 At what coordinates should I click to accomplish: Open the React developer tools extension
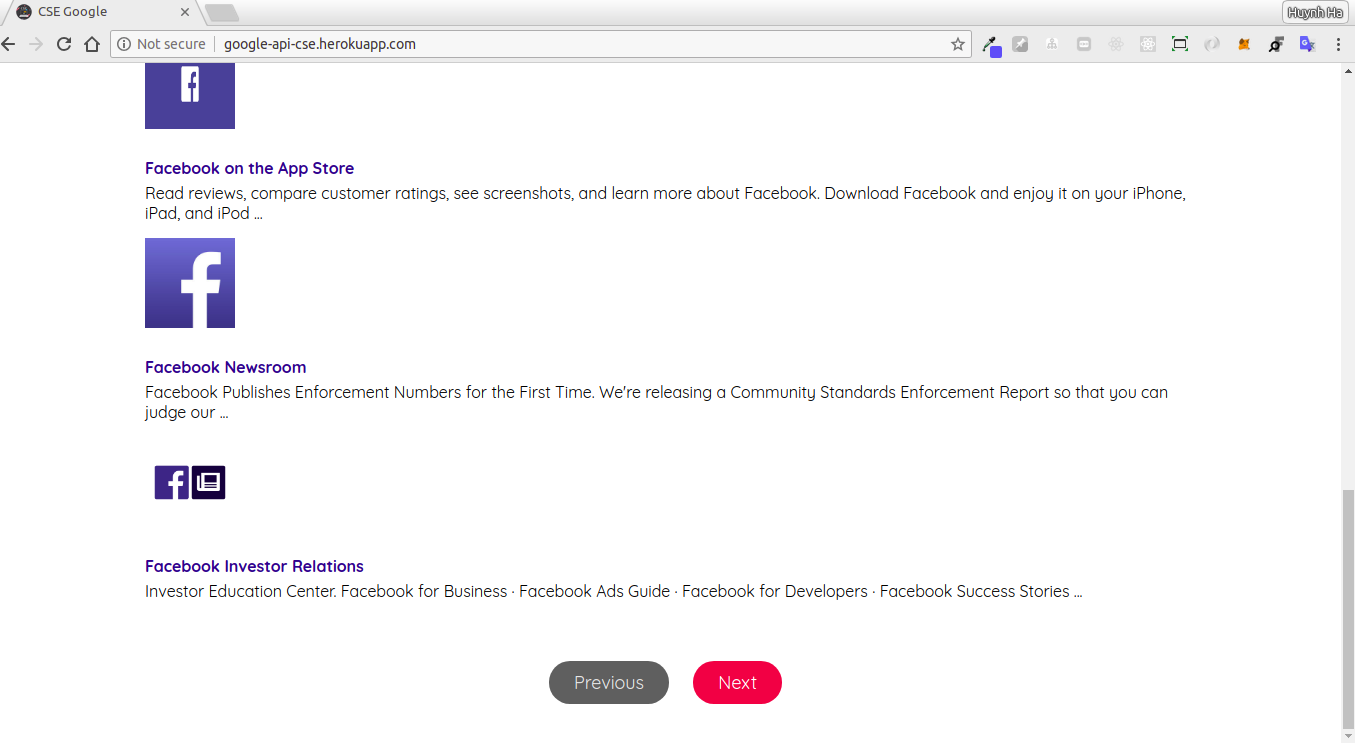tap(1116, 44)
